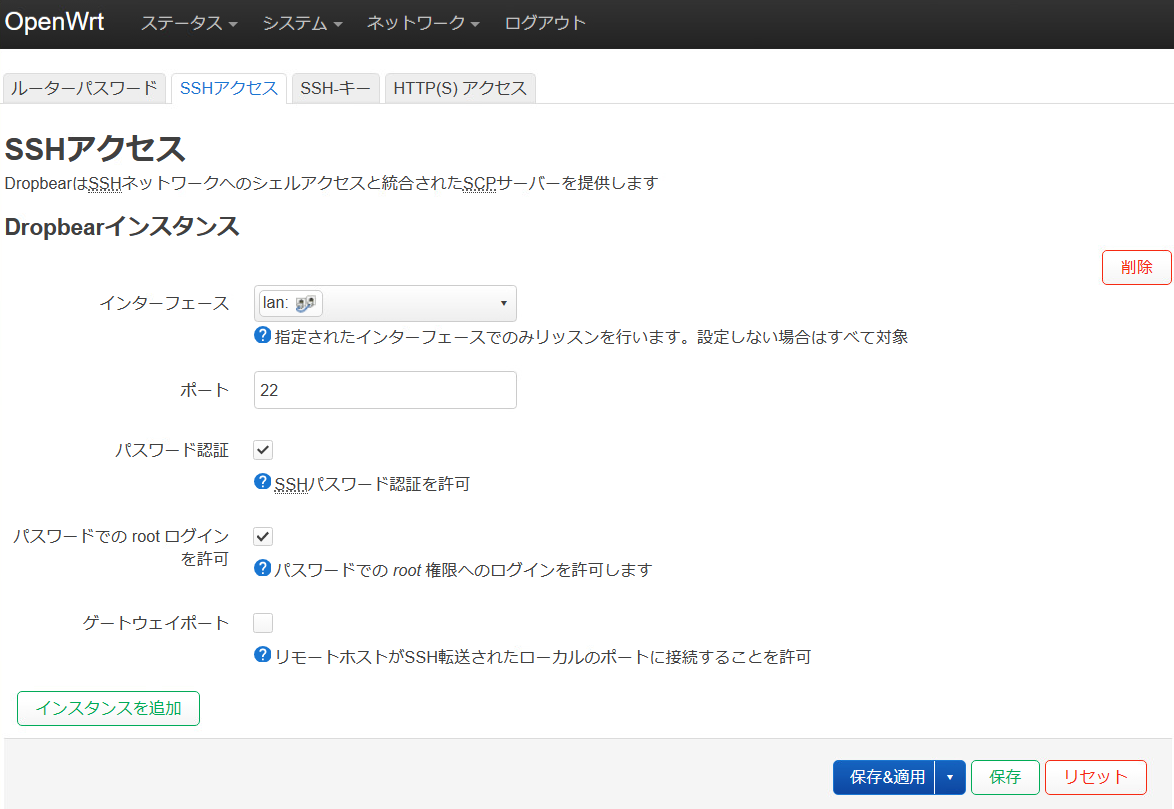Switch to the SSH-キー tab

(x=335, y=88)
